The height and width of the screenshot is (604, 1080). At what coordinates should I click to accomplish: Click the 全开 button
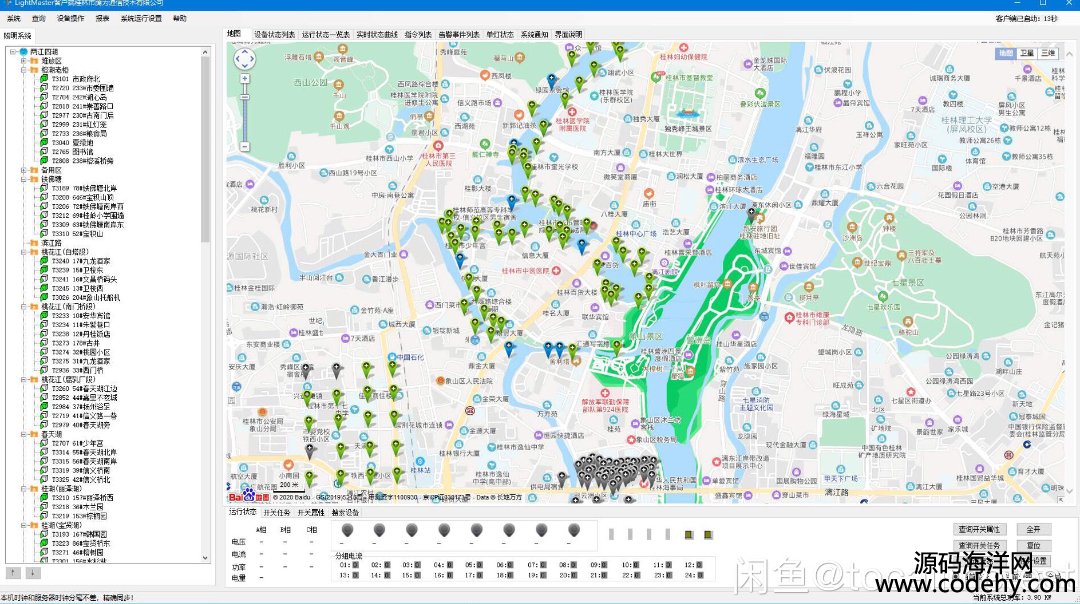[x=1033, y=529]
